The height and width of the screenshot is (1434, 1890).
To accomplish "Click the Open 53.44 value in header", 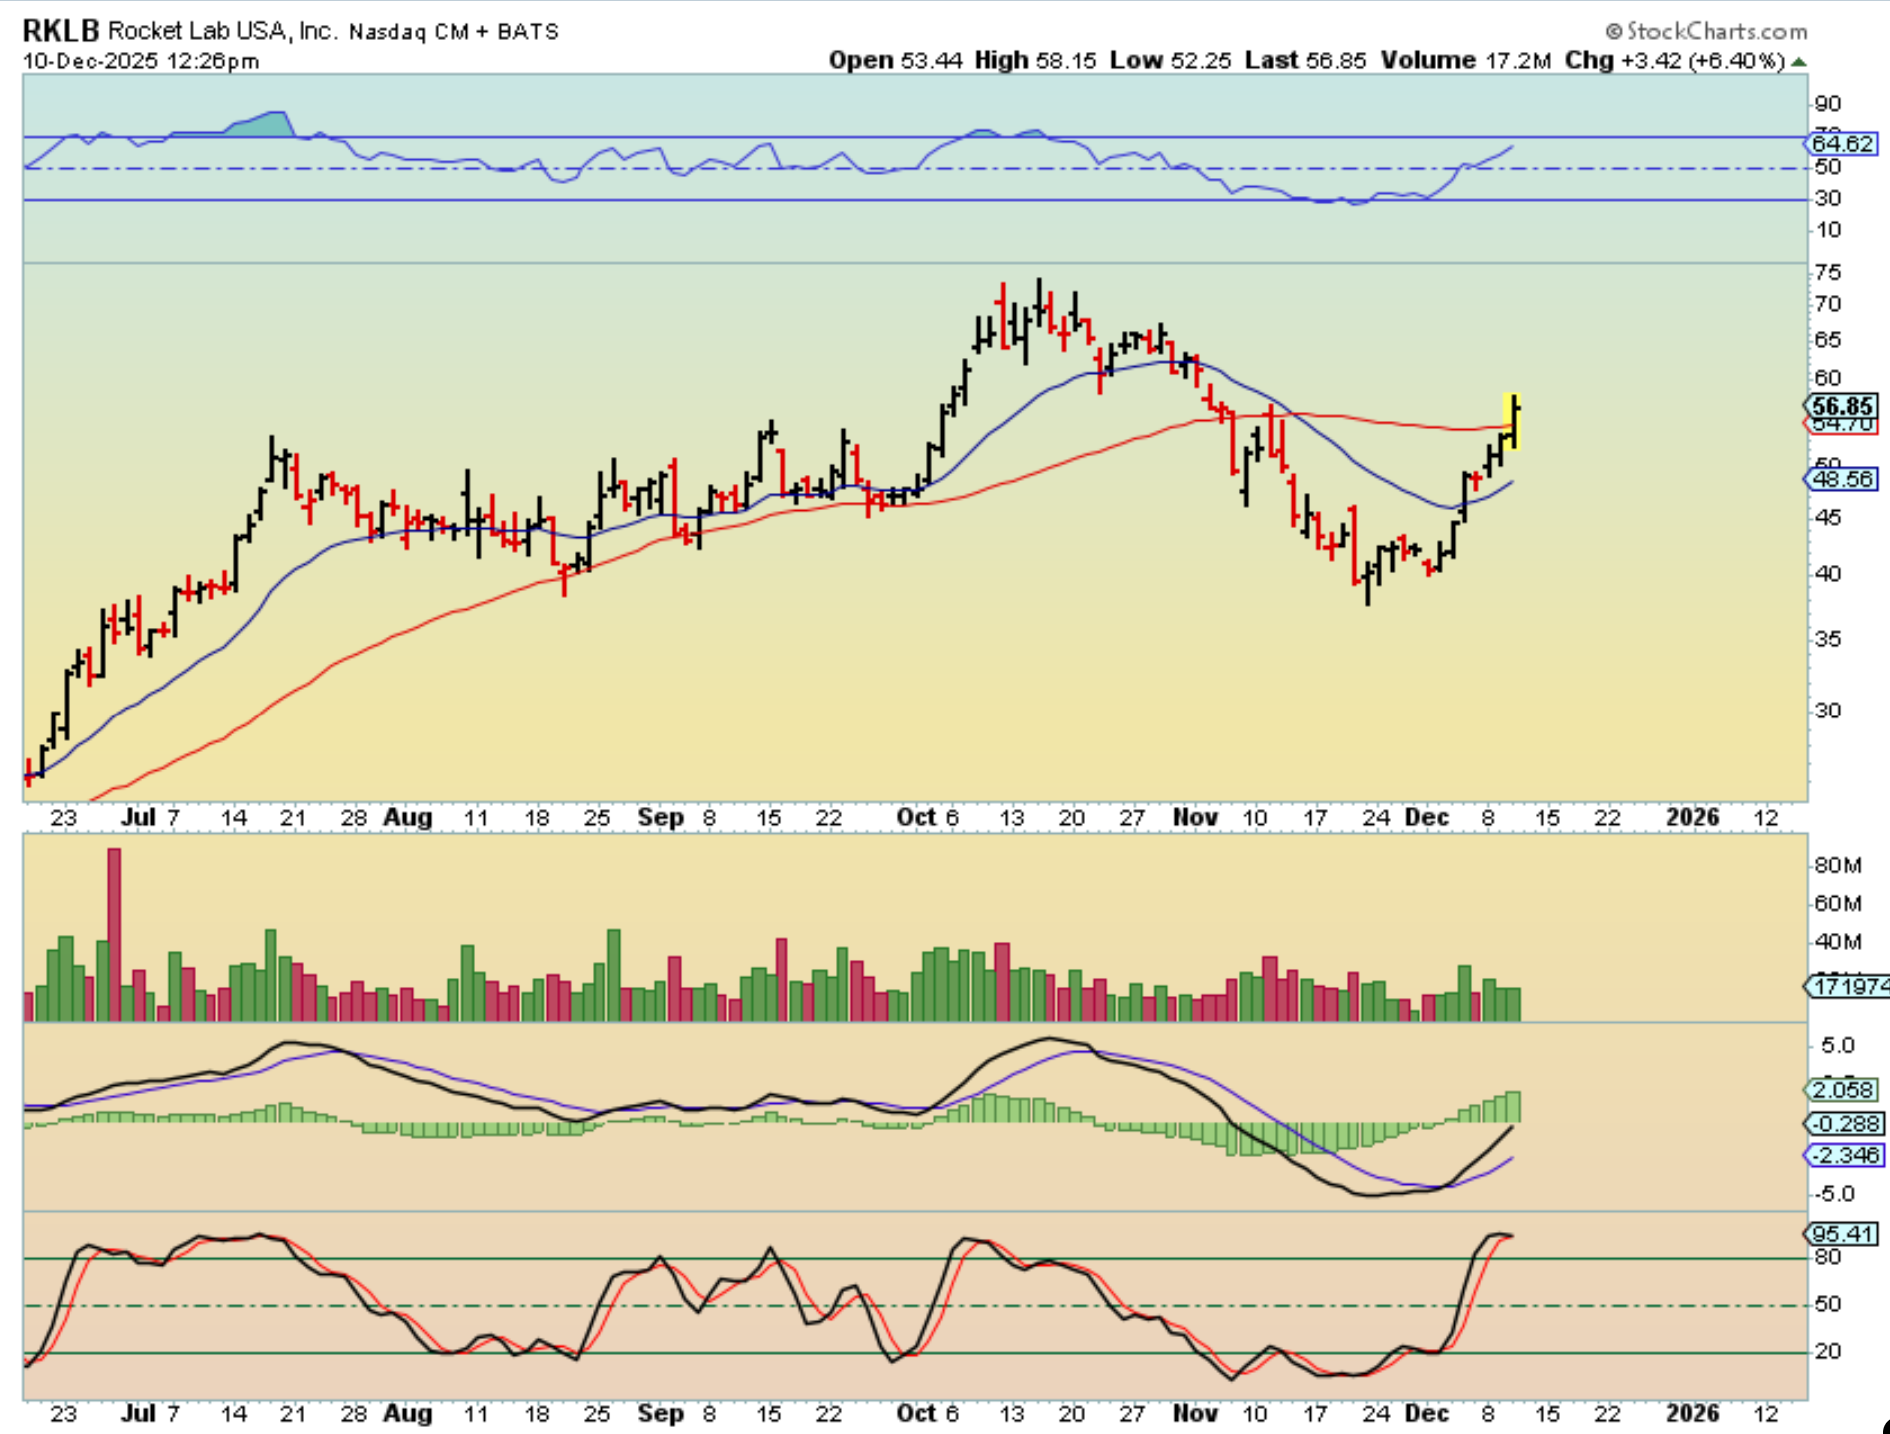I will click(895, 60).
